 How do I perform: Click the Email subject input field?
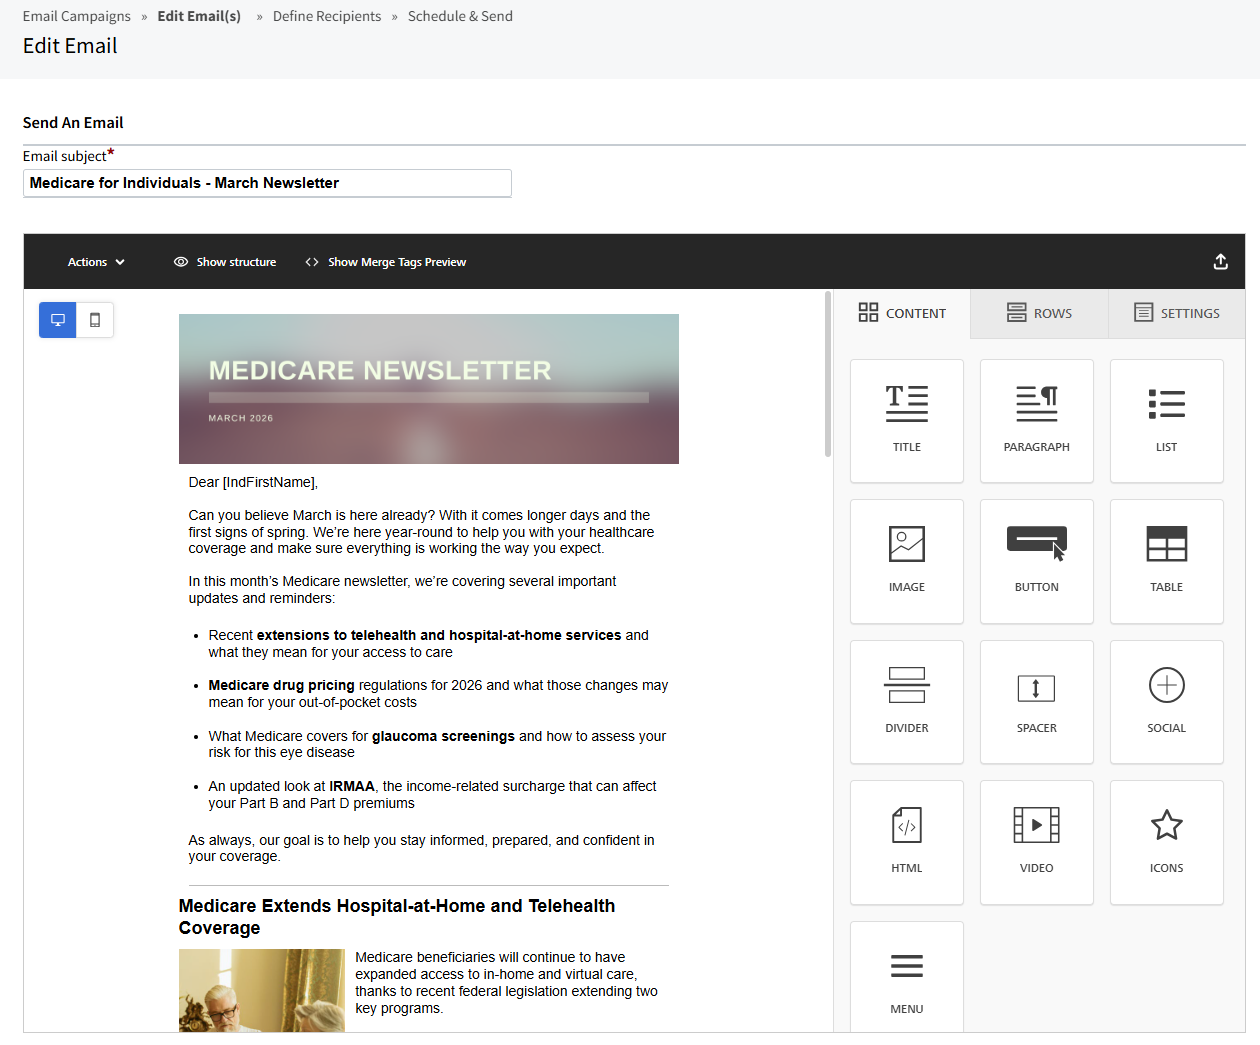[x=267, y=183]
